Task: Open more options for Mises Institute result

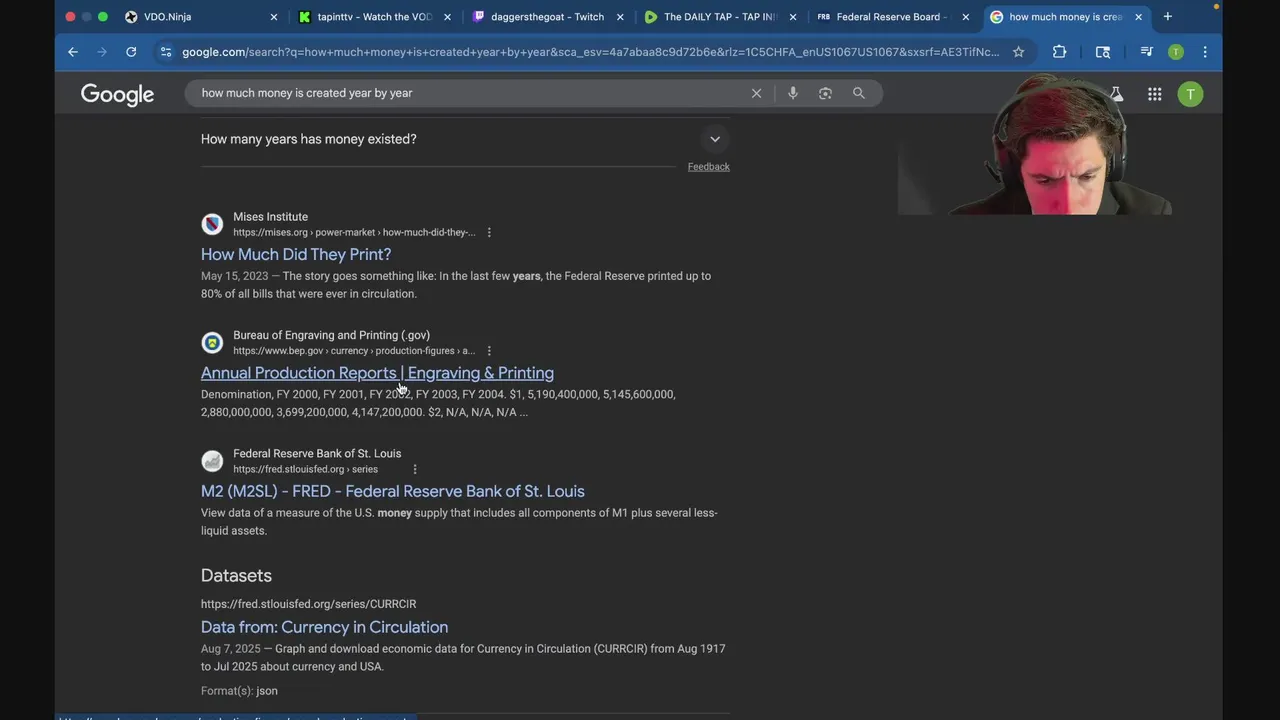Action: click(x=489, y=232)
